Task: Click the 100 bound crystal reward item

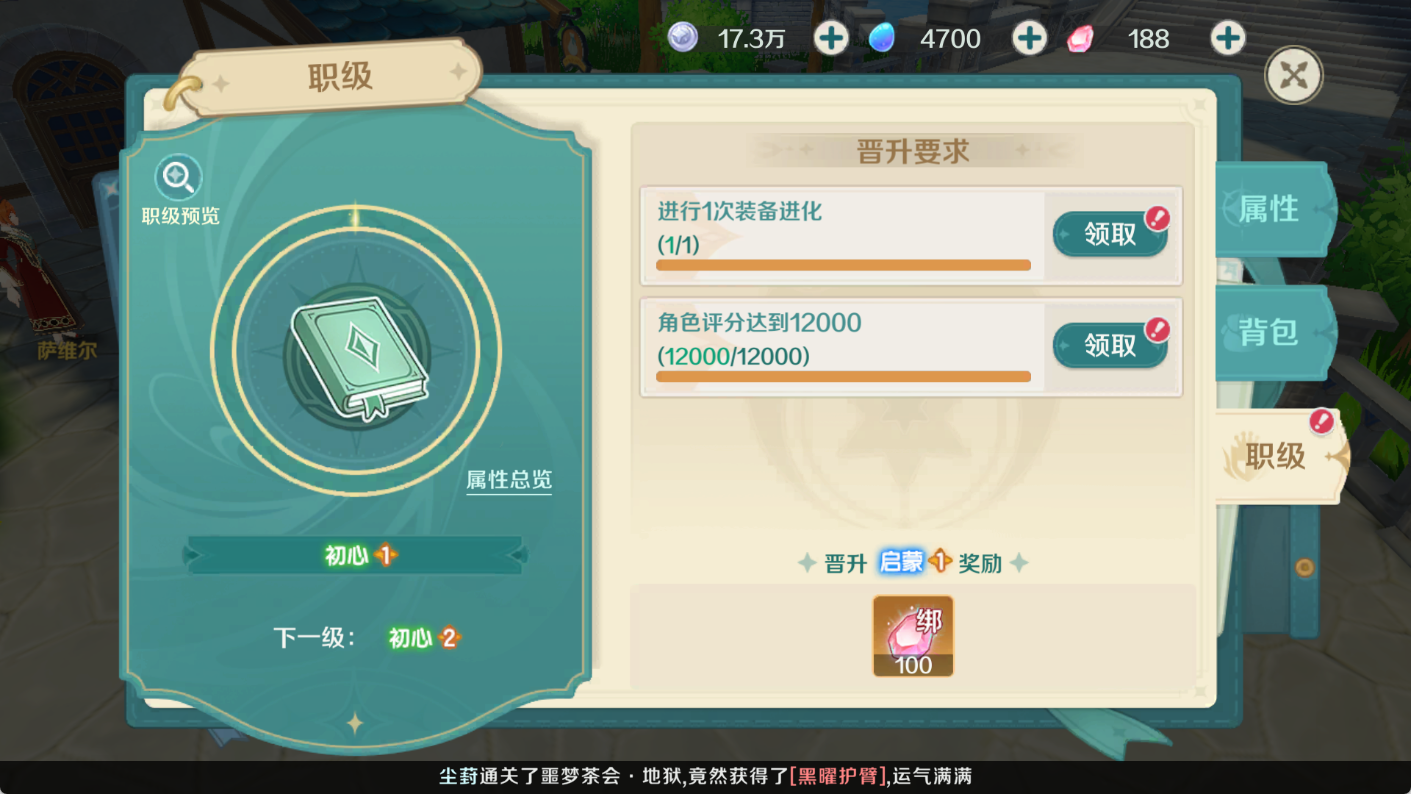Action: coord(913,637)
